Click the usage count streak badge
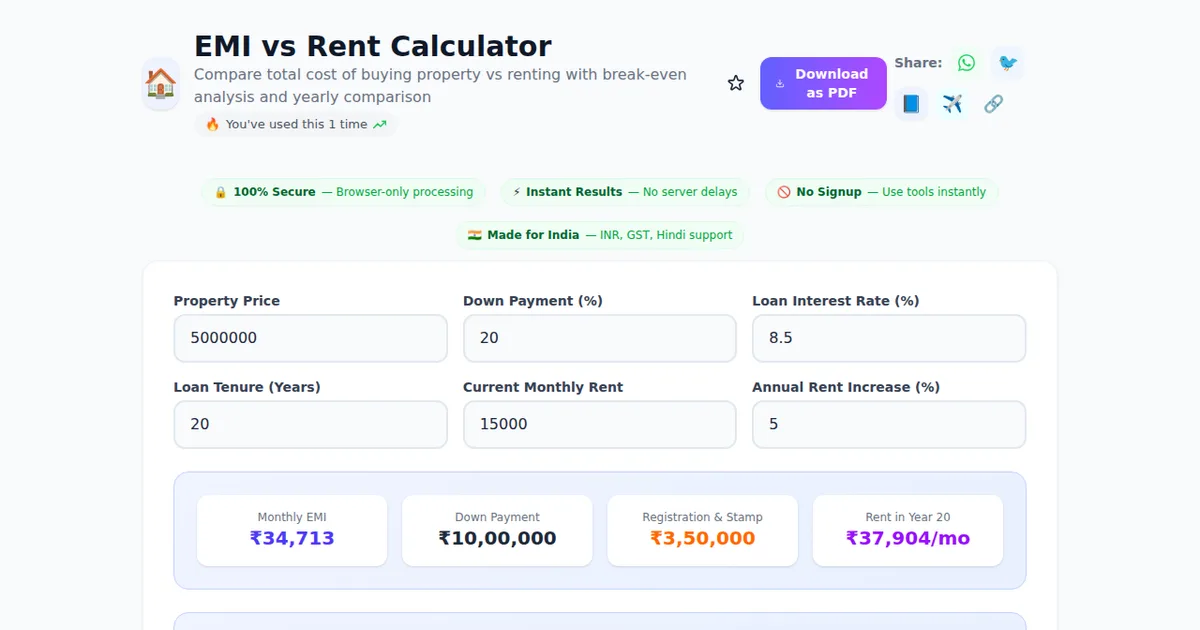The height and width of the screenshot is (630, 1200). click(295, 125)
